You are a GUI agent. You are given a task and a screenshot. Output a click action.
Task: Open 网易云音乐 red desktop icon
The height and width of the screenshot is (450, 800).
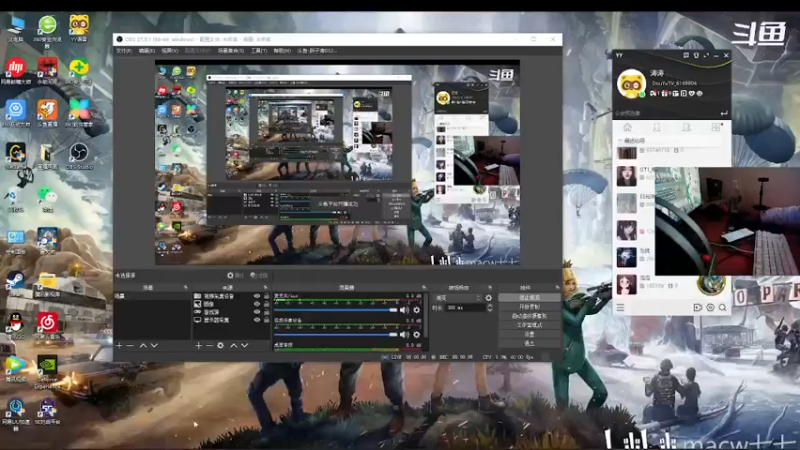(x=47, y=325)
